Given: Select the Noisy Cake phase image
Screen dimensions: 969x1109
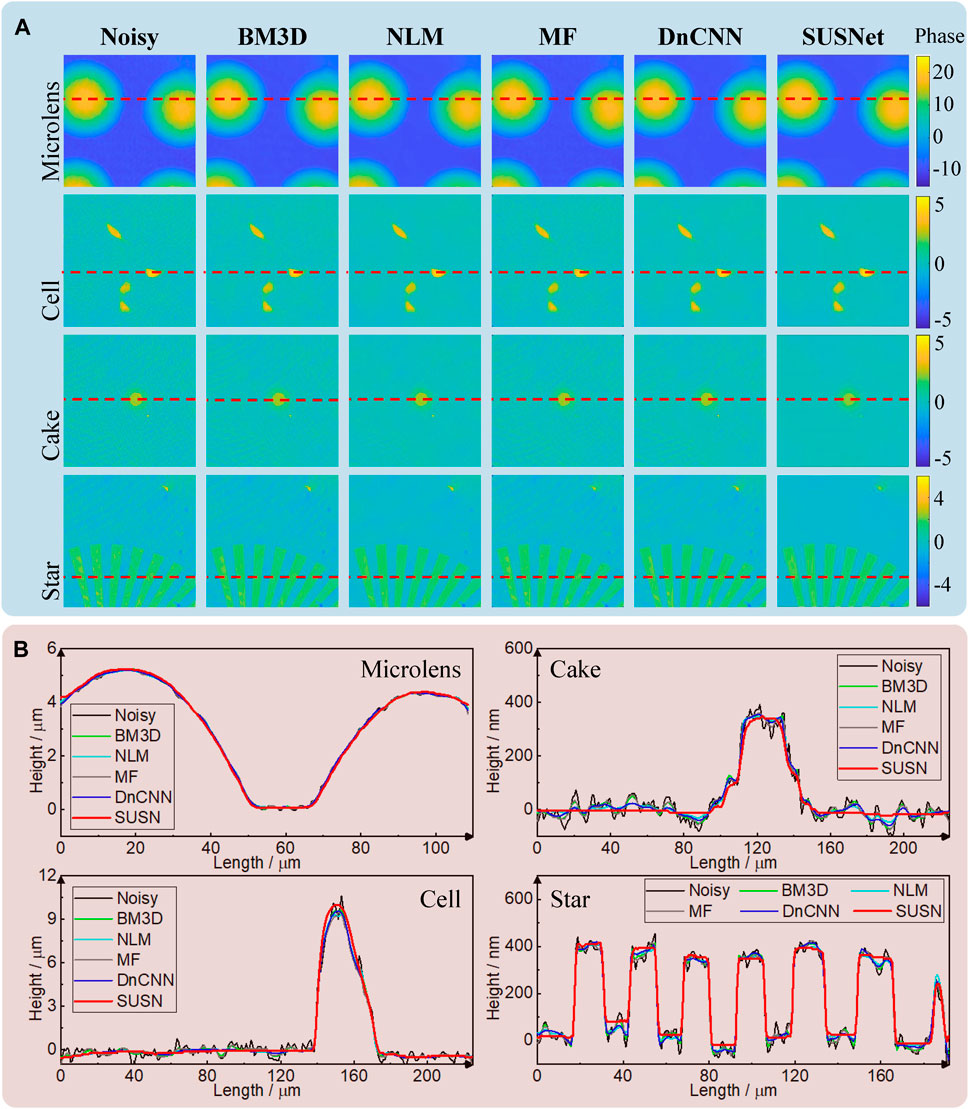Looking at the screenshot, I should [x=129, y=401].
